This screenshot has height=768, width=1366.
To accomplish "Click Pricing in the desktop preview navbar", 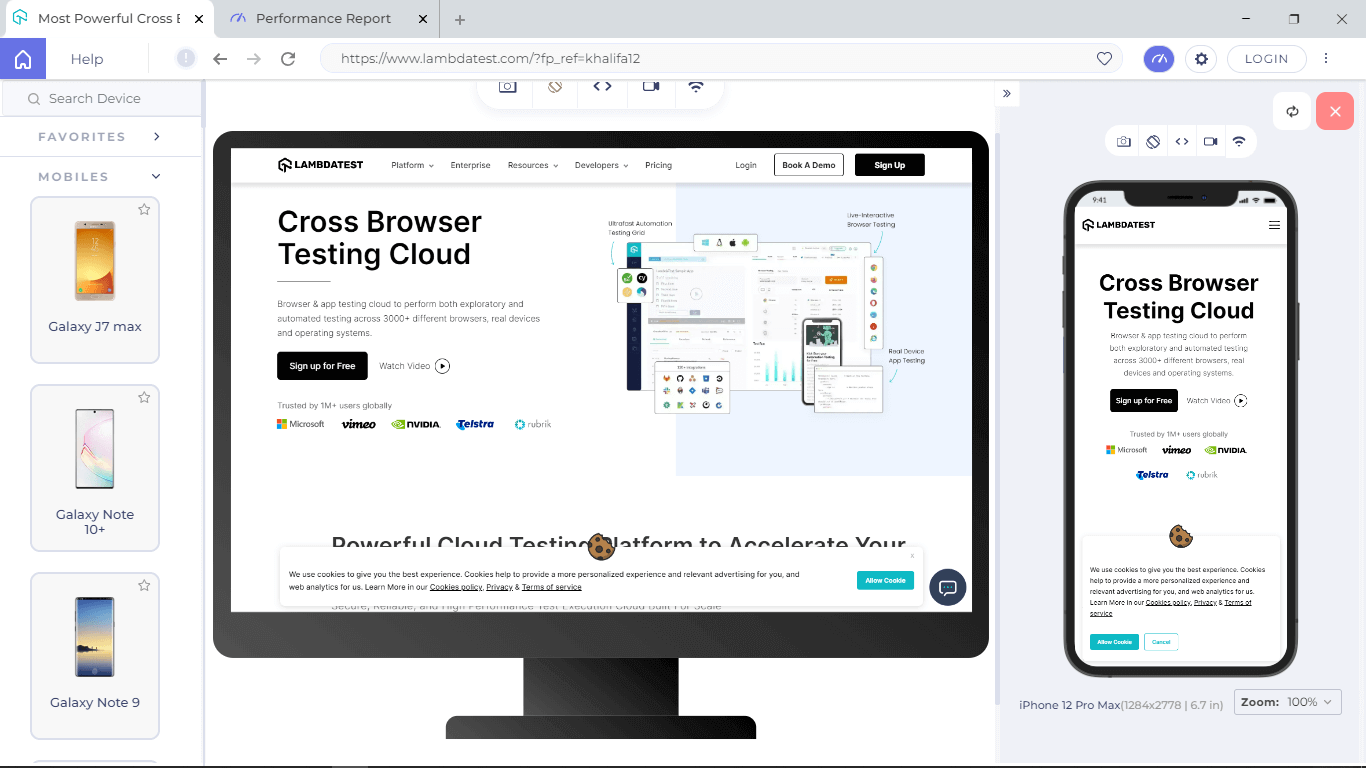I will click(658, 165).
